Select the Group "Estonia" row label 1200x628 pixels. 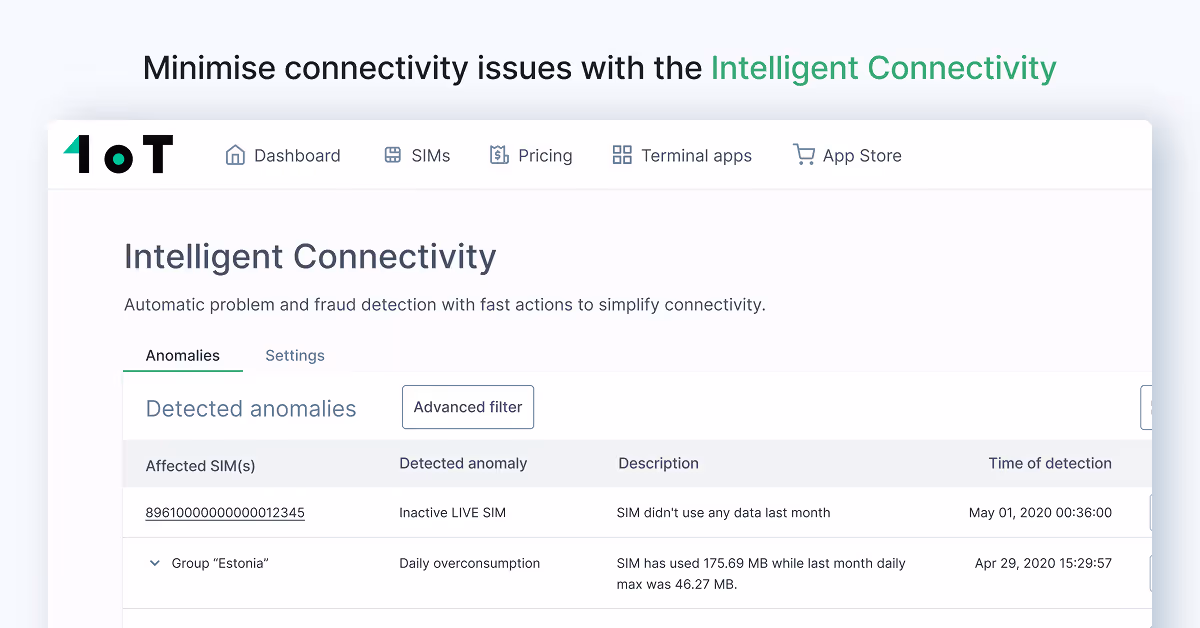(220, 563)
